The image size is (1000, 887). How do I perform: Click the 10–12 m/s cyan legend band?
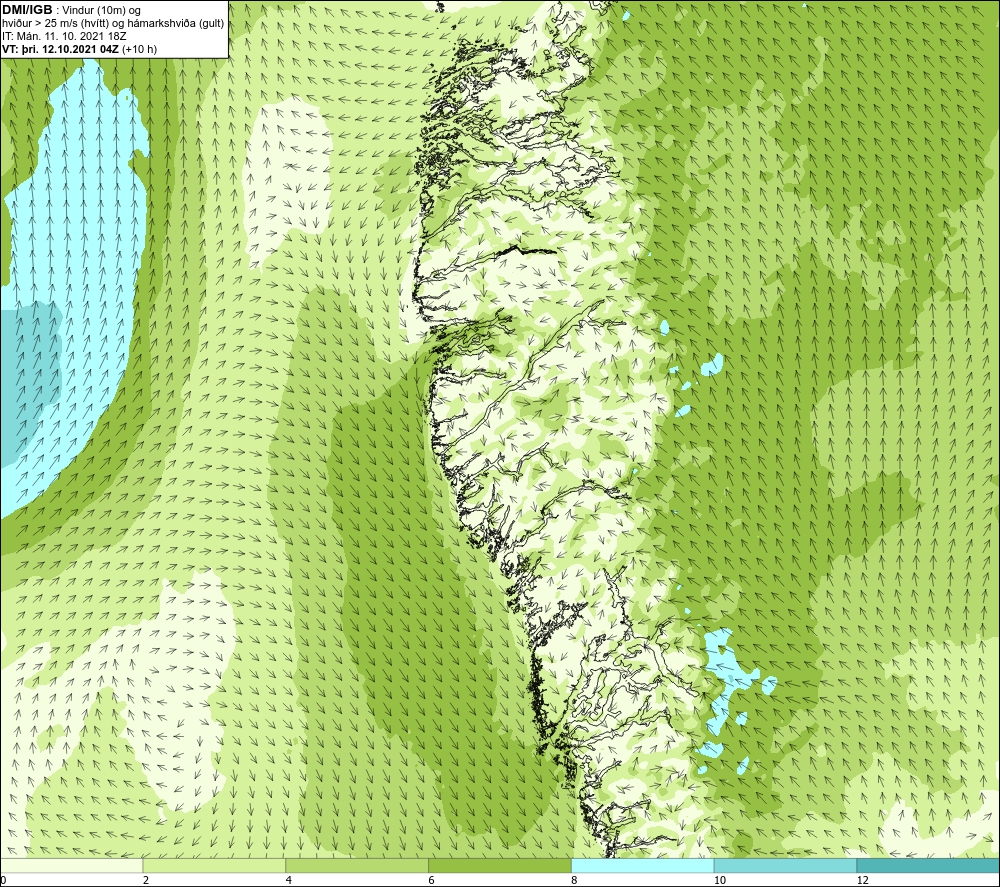[x=786, y=865]
